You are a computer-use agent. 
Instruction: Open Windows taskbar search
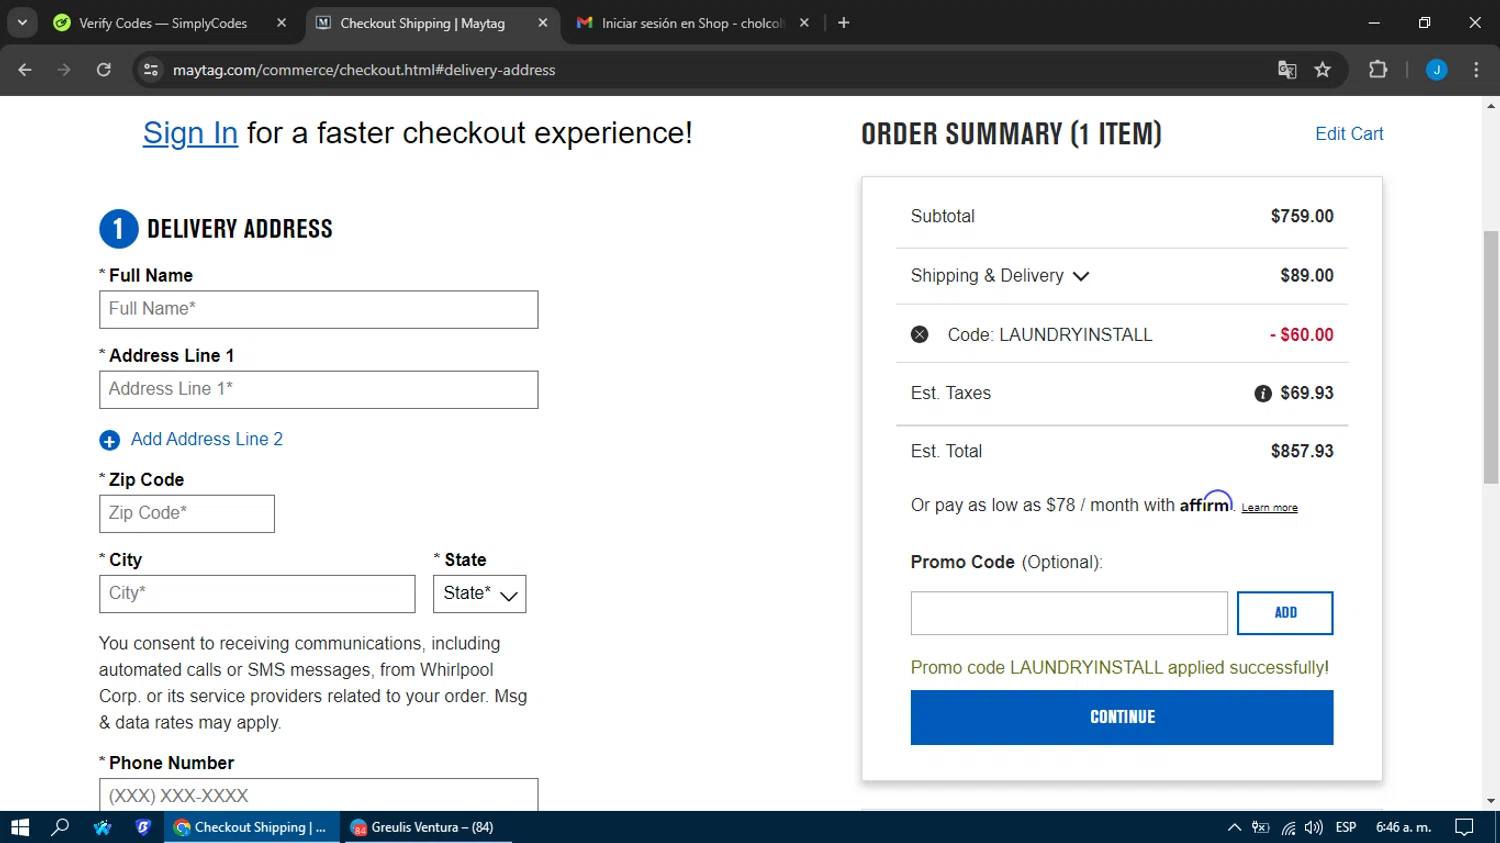point(60,827)
